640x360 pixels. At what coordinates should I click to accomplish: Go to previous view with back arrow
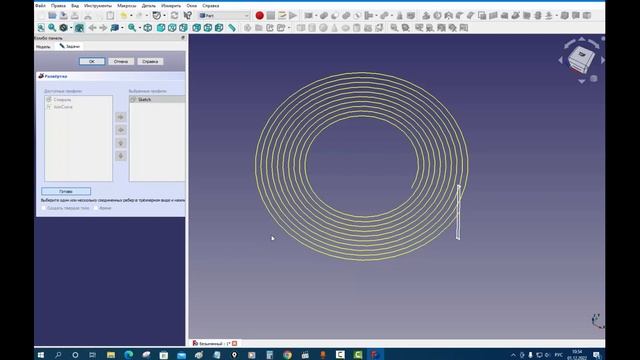coord(92,28)
